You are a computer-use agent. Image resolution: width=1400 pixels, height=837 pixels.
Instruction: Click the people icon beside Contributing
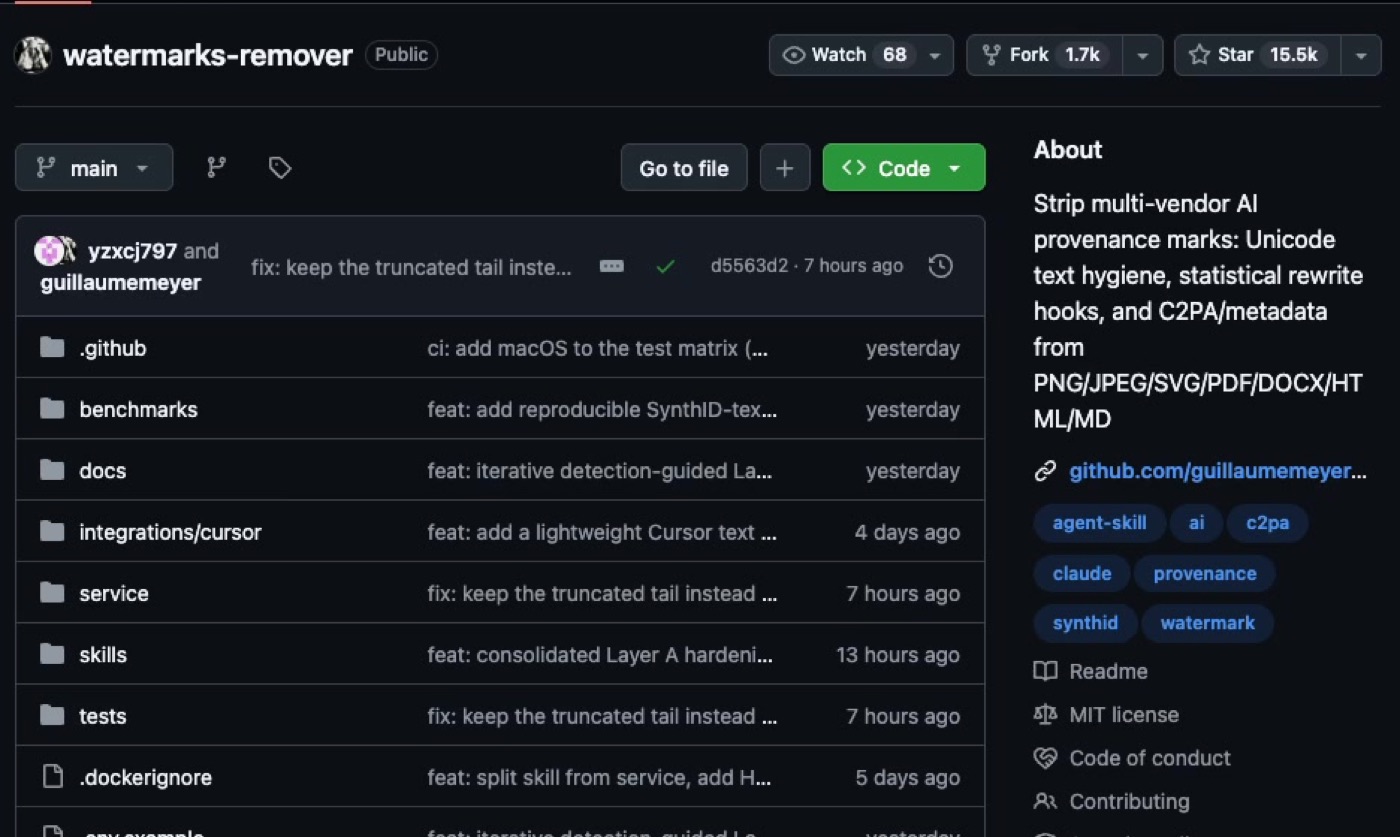pyautogui.click(x=1045, y=801)
